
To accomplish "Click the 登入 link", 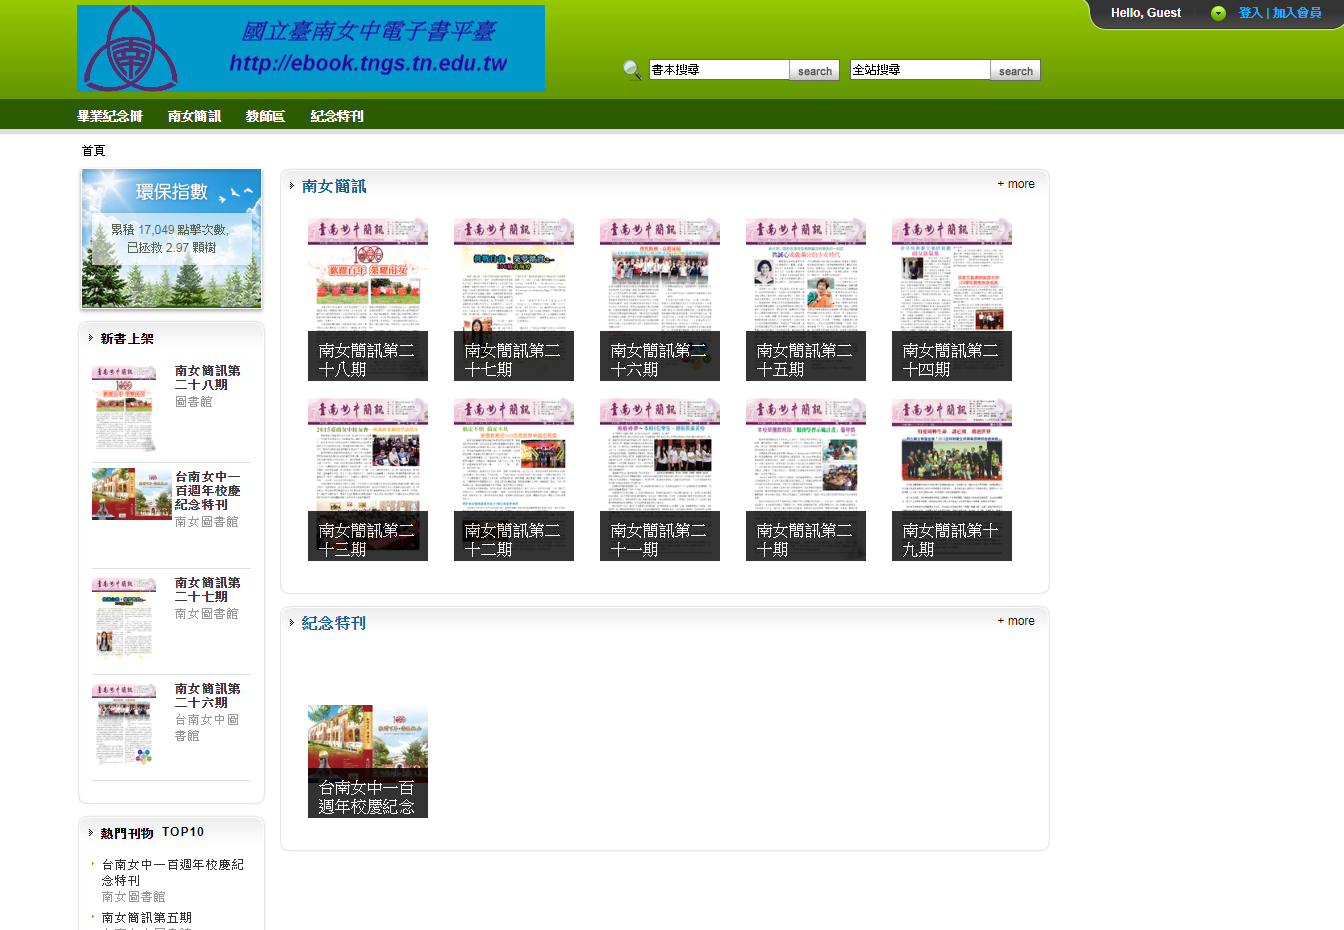I will [x=1250, y=13].
